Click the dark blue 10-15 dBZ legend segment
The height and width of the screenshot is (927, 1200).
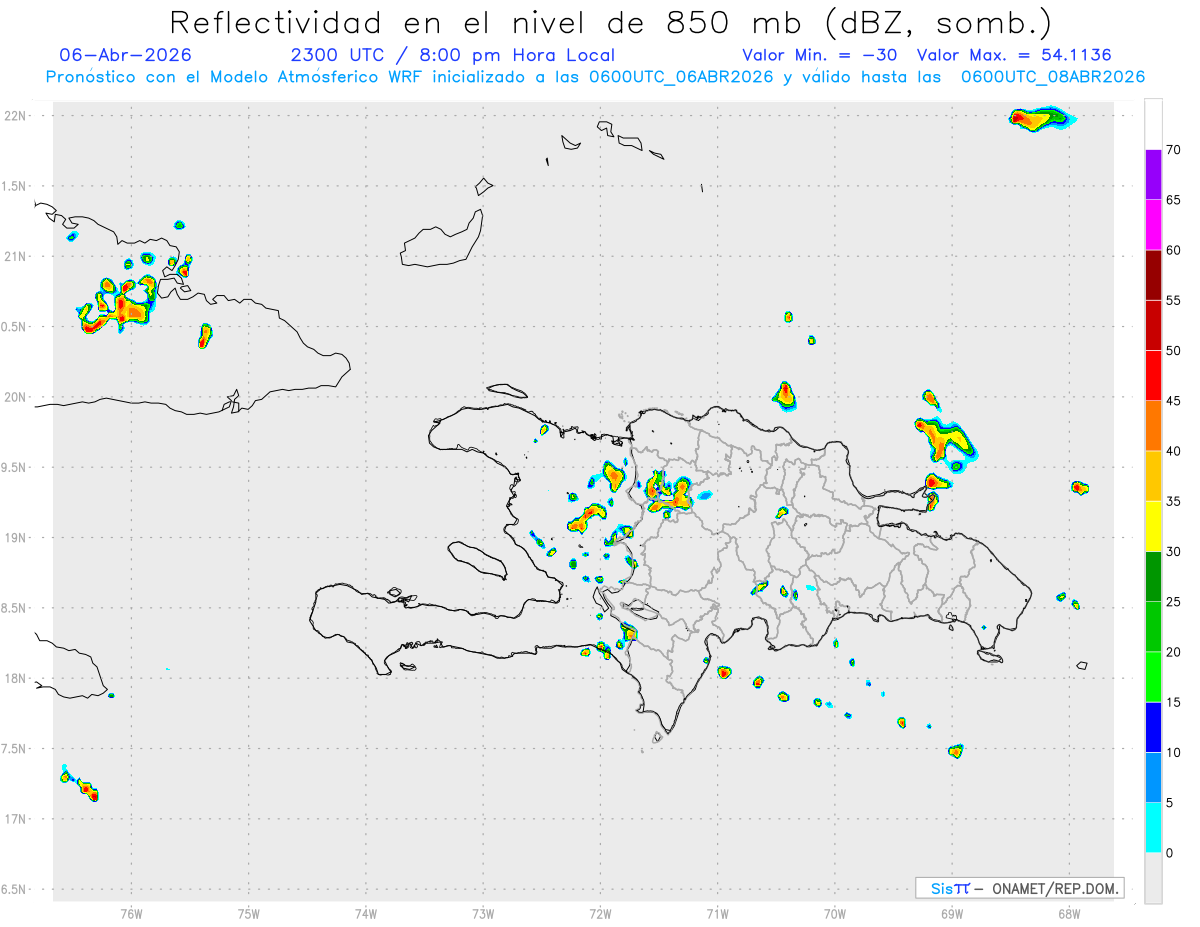coord(1153,727)
